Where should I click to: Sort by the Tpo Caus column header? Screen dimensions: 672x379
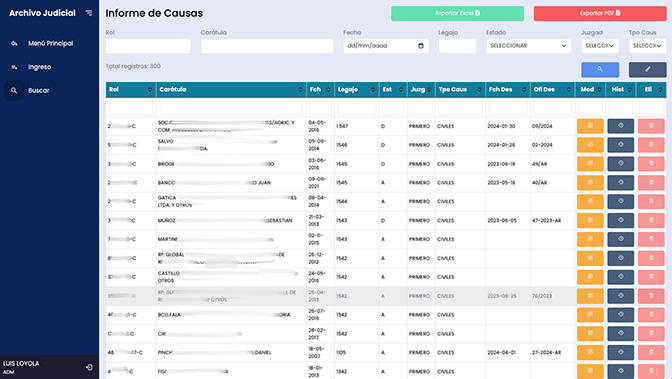click(x=460, y=90)
